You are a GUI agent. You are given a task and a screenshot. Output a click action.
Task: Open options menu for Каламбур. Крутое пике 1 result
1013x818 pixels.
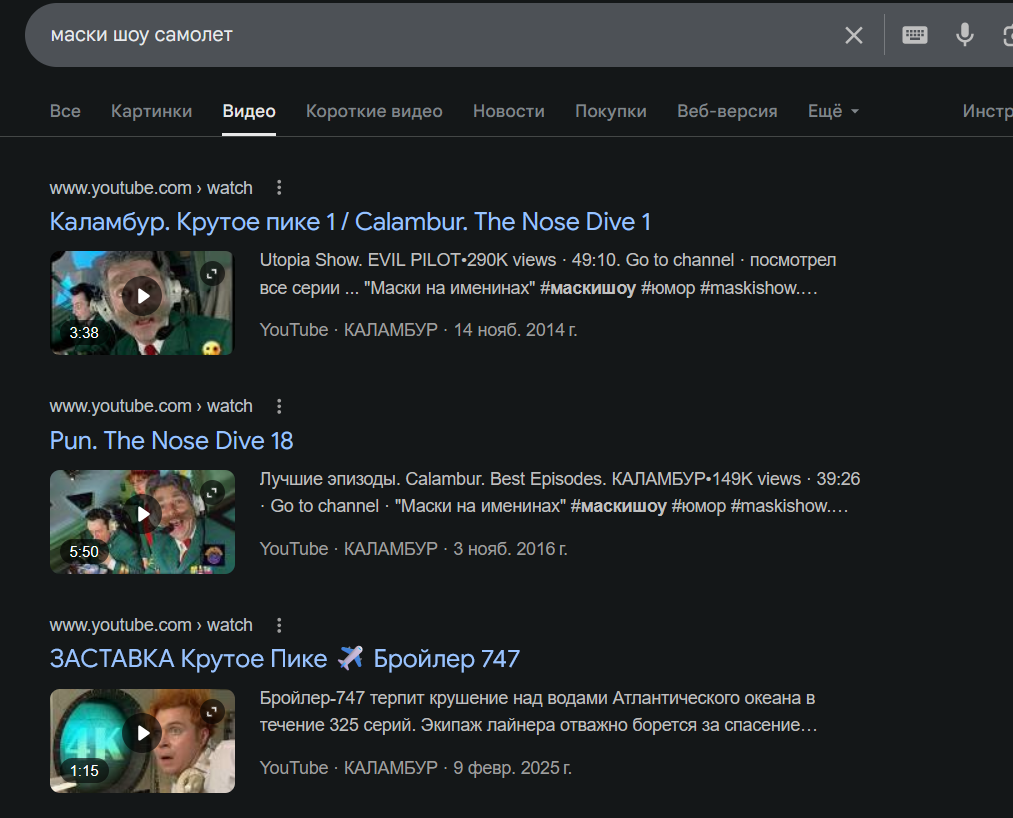279,188
